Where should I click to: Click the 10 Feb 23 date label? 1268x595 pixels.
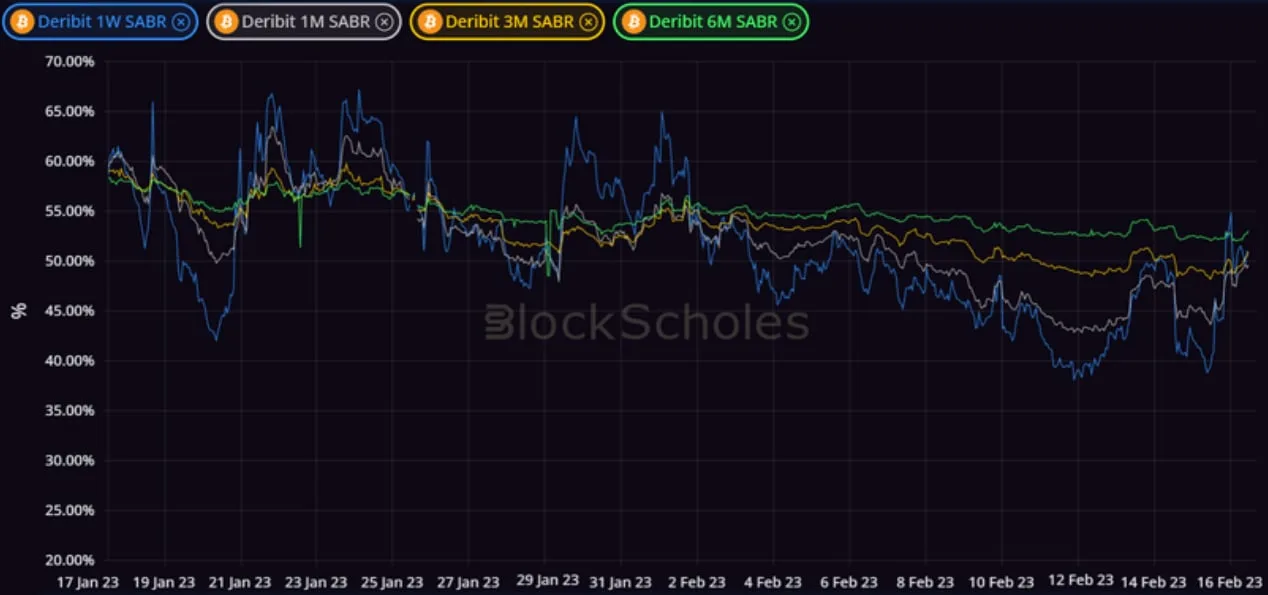click(1002, 582)
